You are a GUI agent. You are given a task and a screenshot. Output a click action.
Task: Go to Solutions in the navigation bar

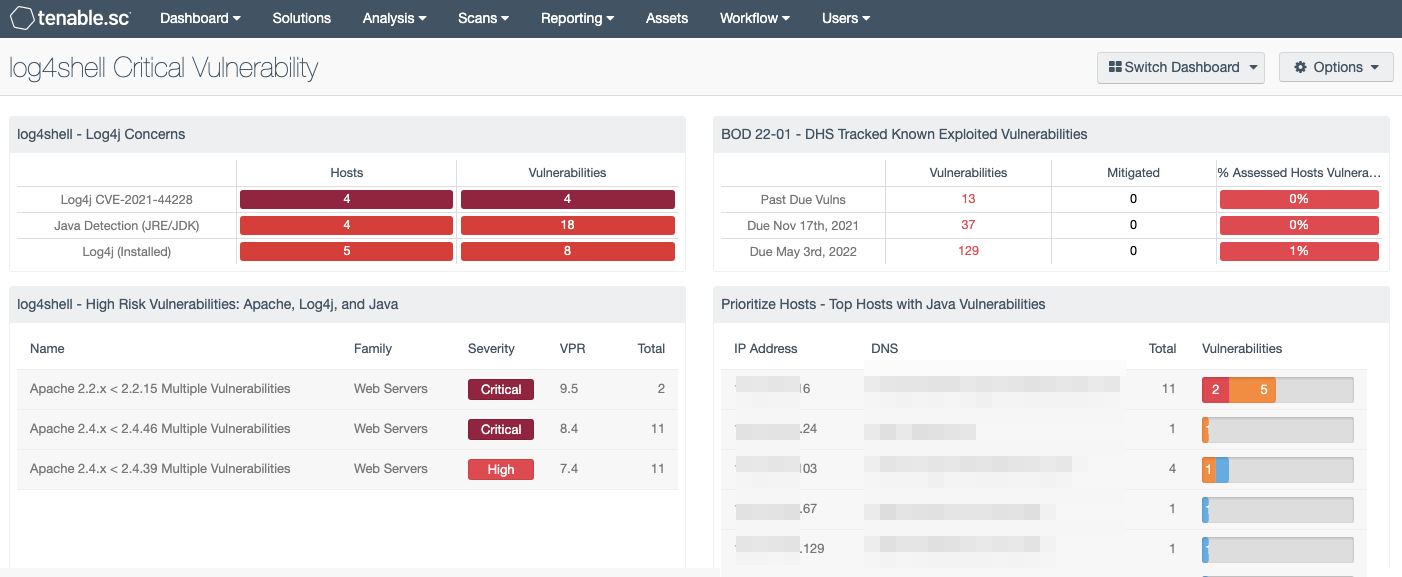click(x=302, y=18)
